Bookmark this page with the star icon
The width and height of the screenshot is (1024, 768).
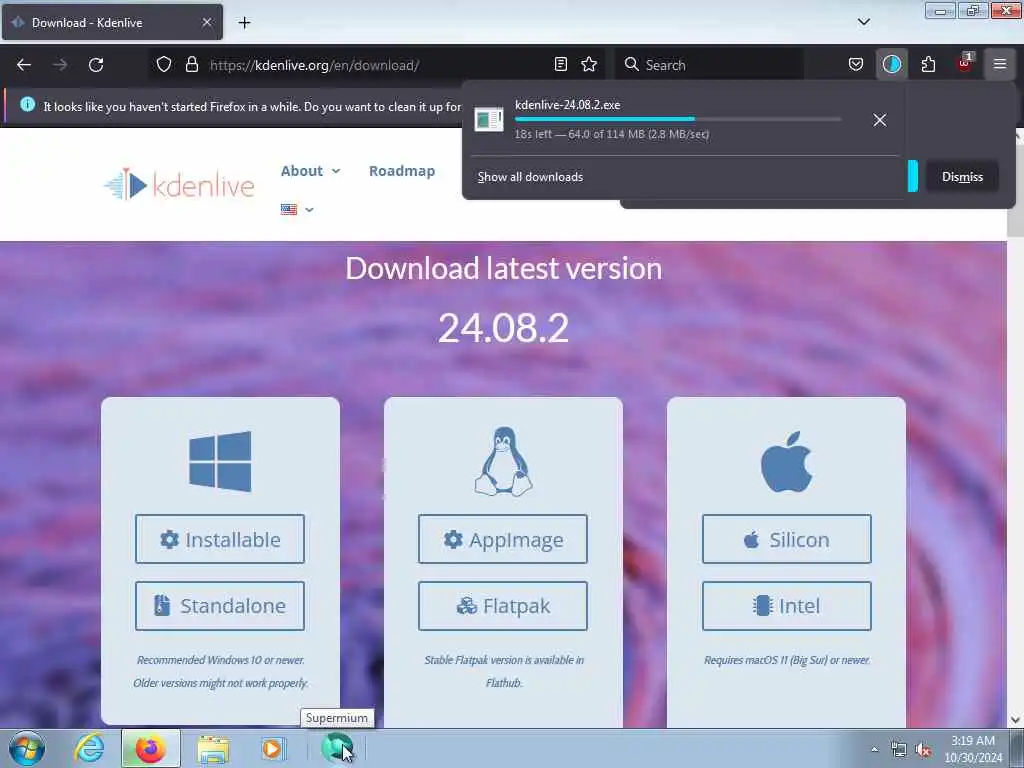[x=589, y=64]
